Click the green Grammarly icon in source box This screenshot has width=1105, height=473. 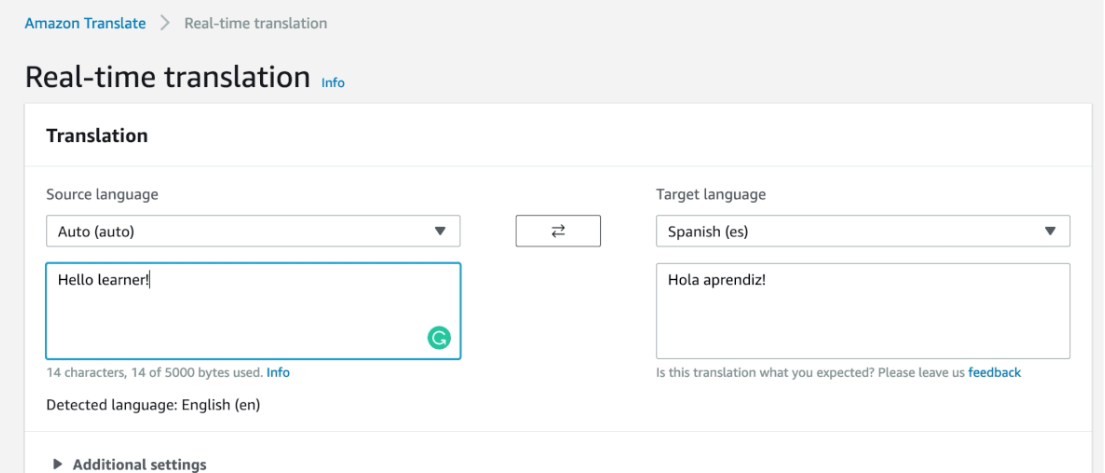[438, 339]
